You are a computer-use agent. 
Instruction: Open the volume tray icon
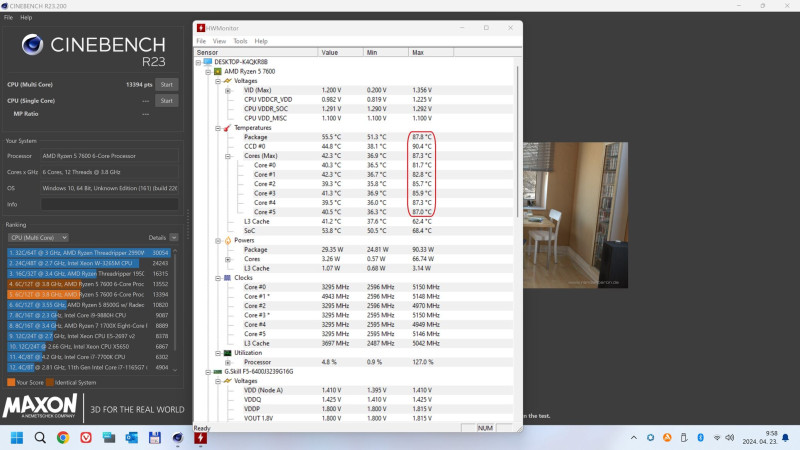point(730,438)
